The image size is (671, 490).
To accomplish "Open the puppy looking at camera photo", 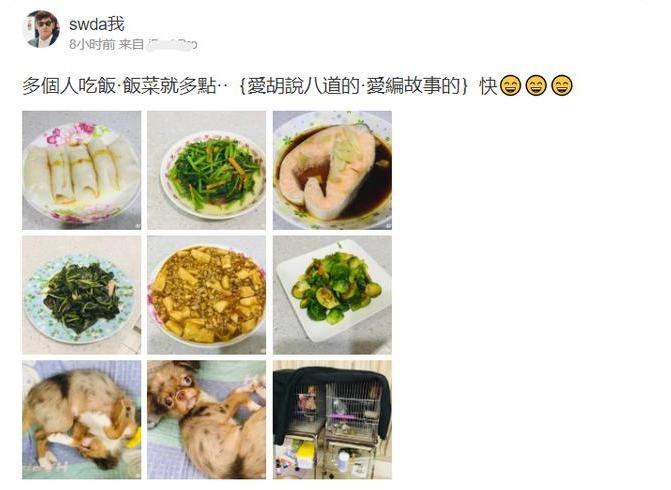I will [x=207, y=419].
